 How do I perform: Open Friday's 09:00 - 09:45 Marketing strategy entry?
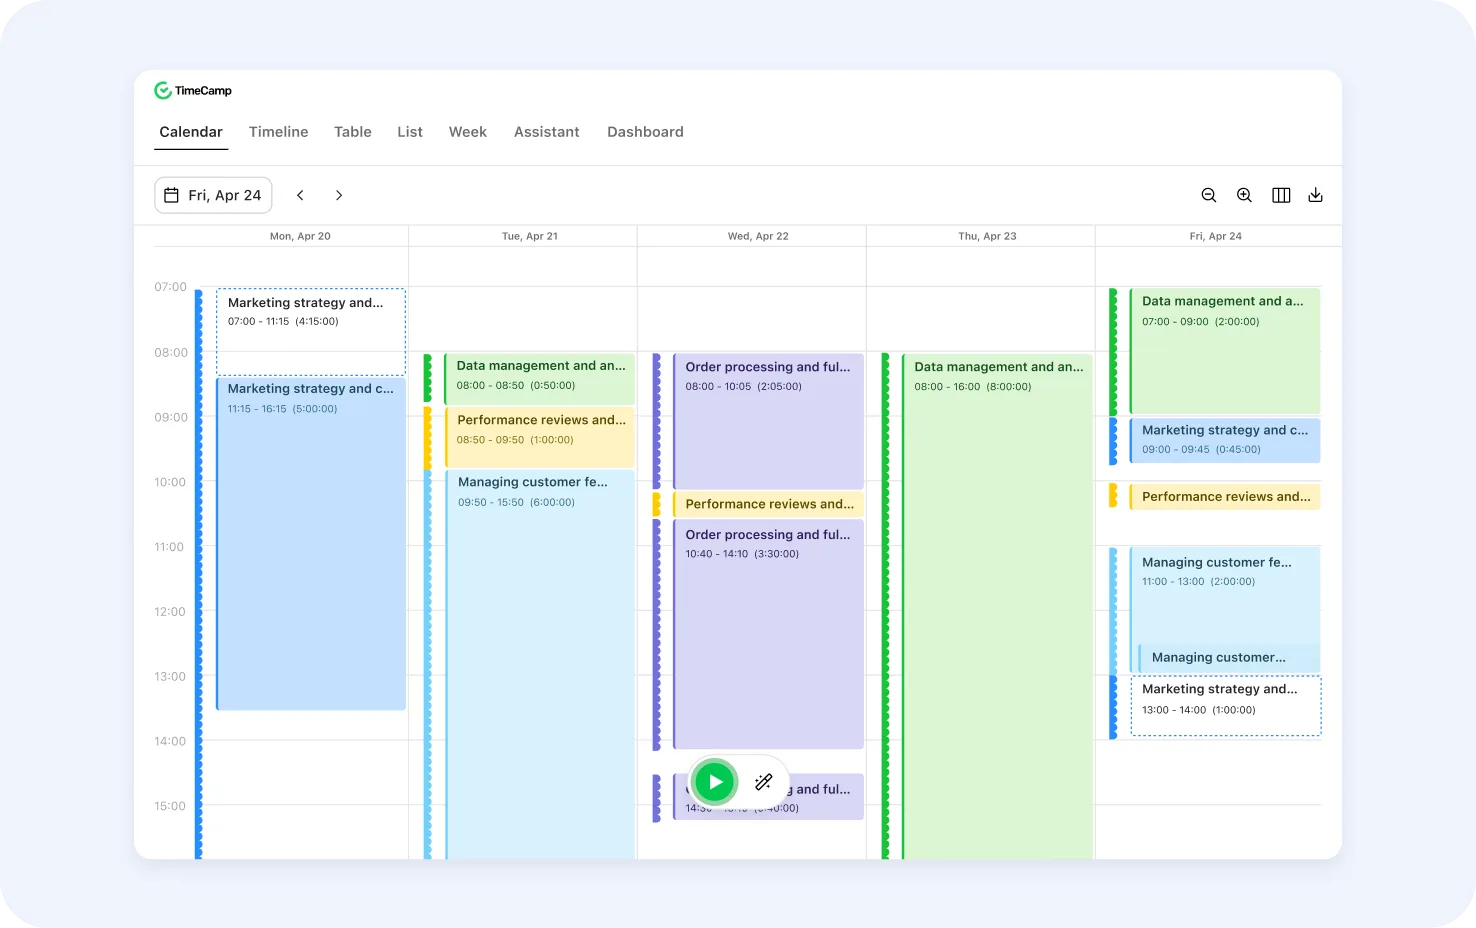point(1225,440)
